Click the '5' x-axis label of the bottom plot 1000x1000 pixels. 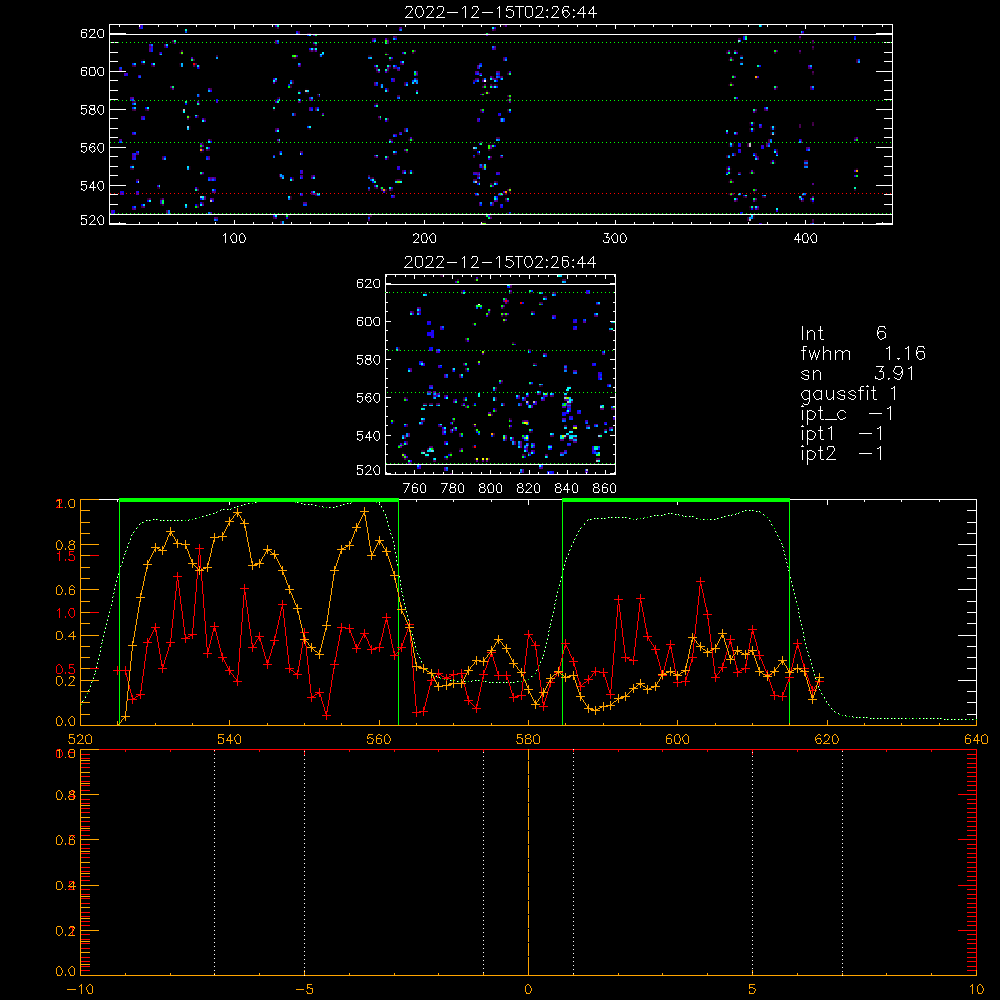tap(753, 990)
